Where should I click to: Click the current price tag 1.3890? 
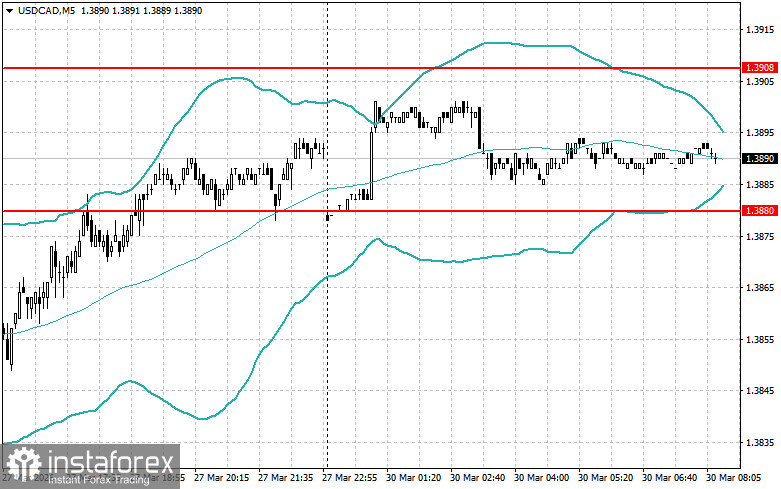[x=759, y=158]
